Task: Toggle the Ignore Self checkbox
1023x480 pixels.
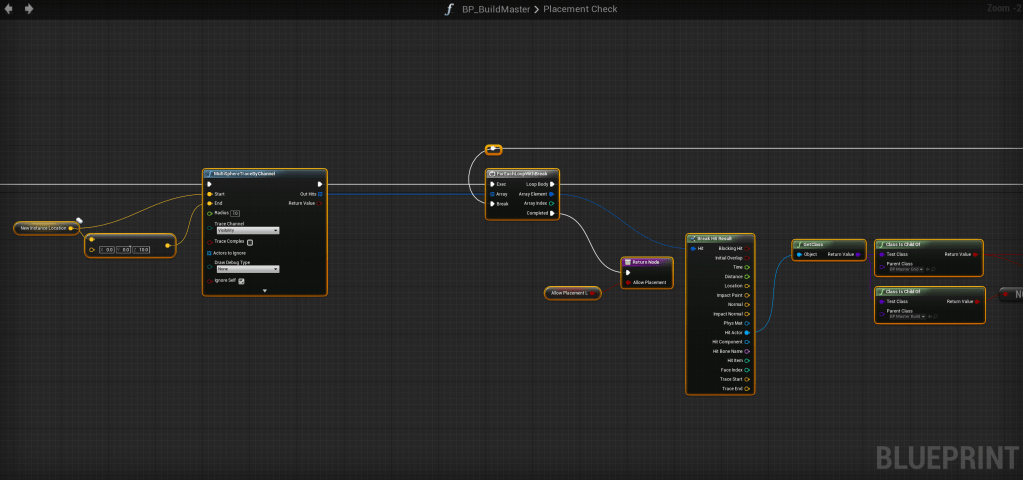Action: (x=241, y=281)
